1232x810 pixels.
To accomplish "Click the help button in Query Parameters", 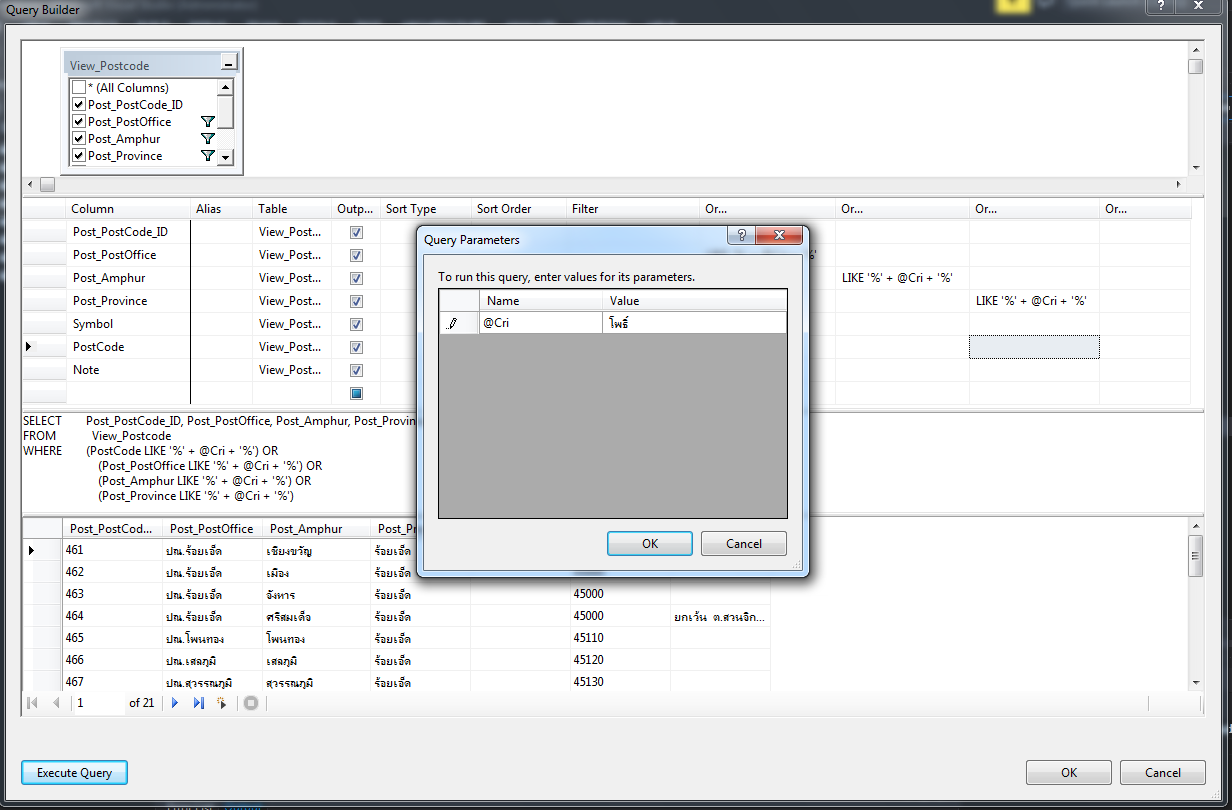I will coord(741,236).
